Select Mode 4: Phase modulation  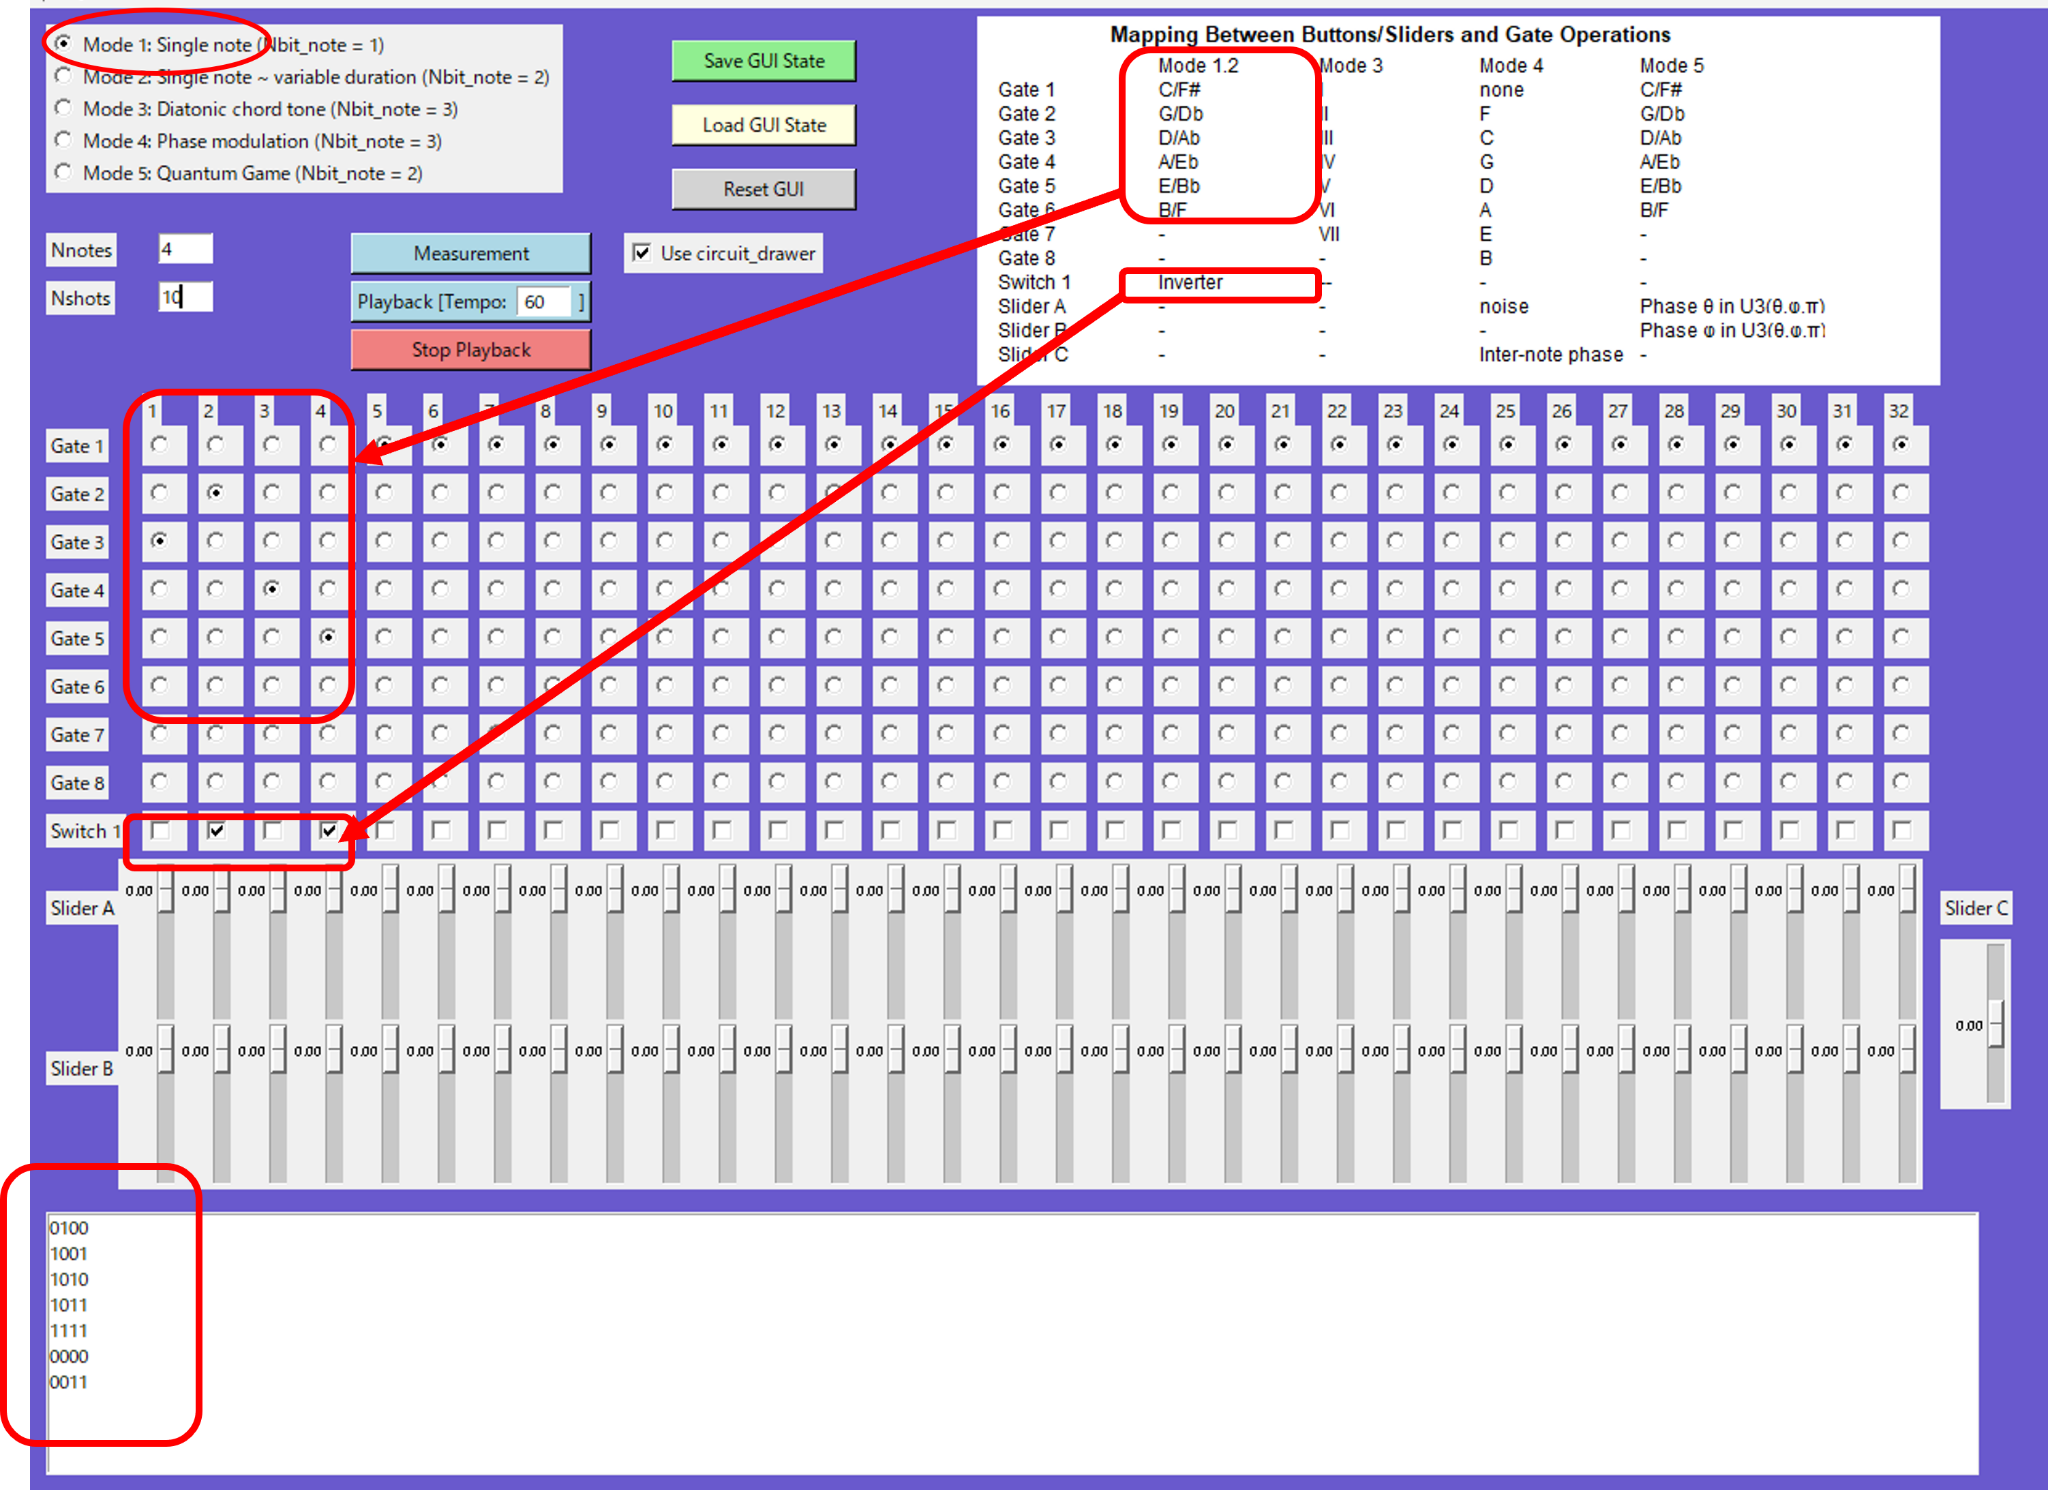[x=64, y=140]
